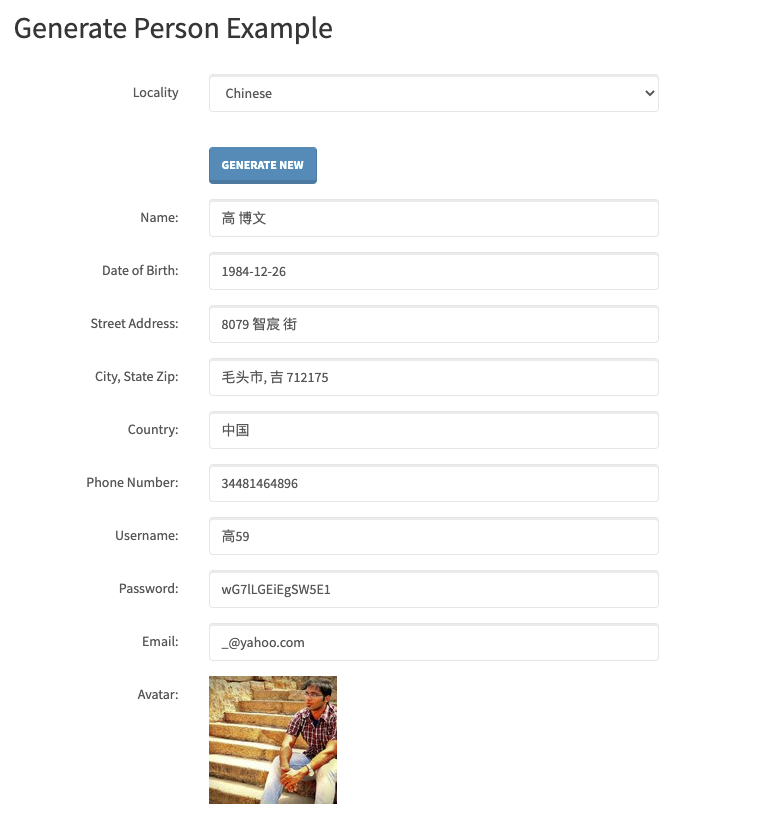The width and height of the screenshot is (761, 819).
Task: Click the Country input field
Action: pos(434,430)
